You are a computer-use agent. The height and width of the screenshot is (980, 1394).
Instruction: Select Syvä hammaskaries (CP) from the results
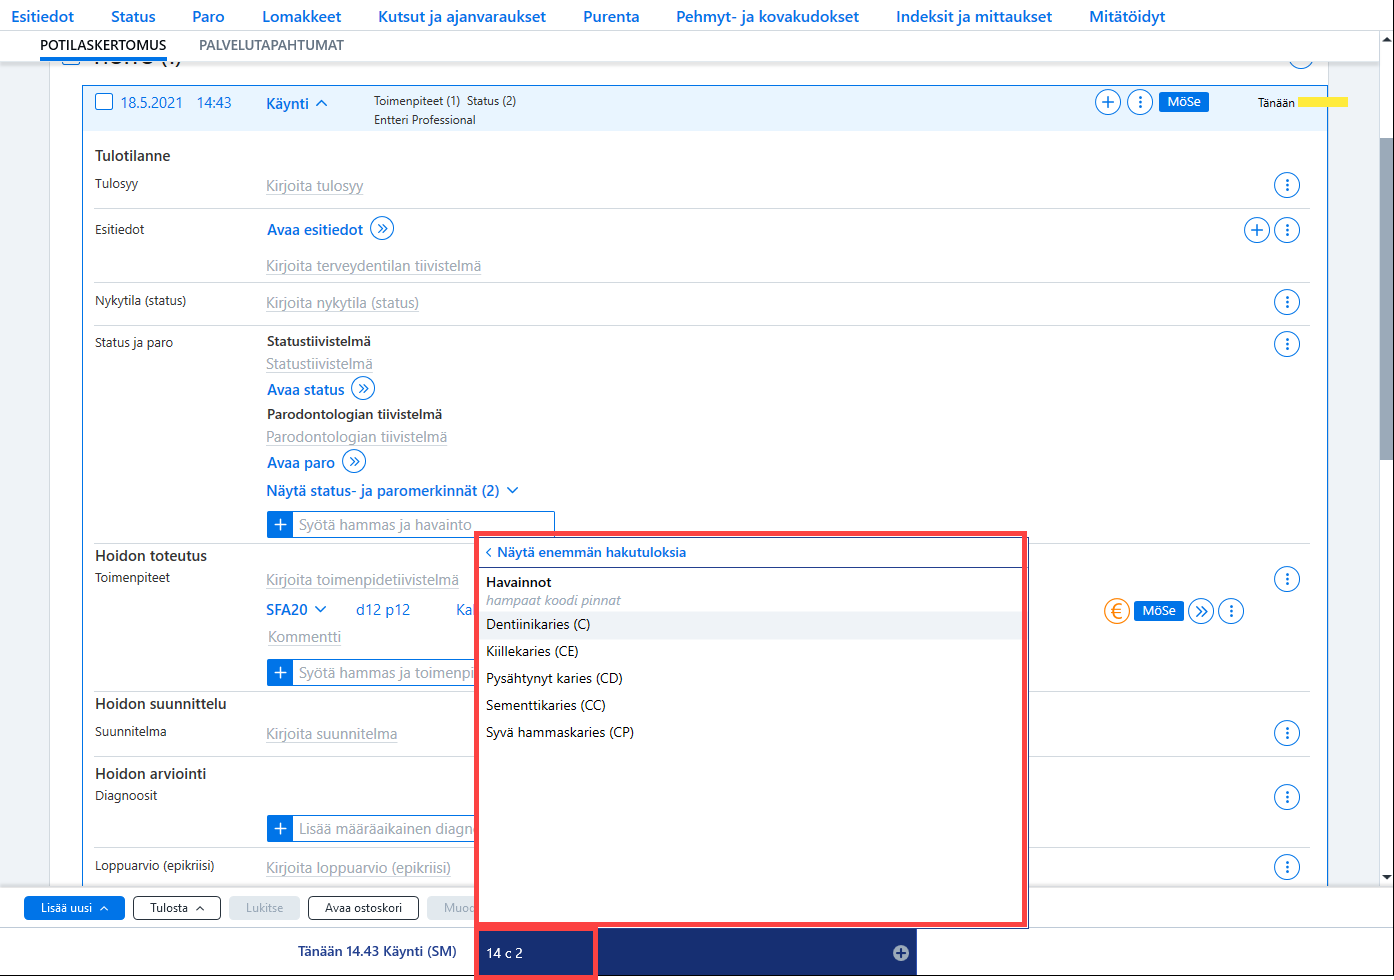tap(750, 733)
